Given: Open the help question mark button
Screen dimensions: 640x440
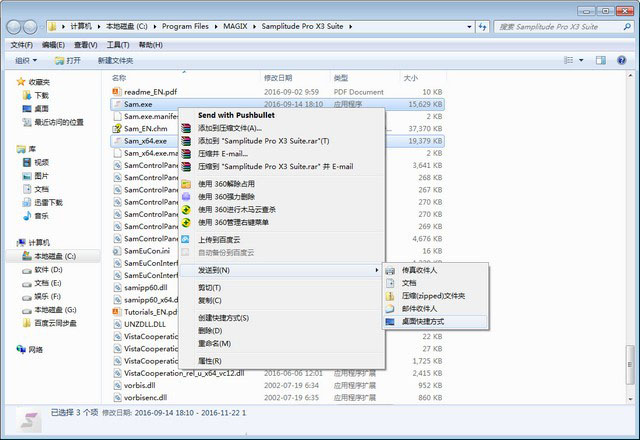Looking at the screenshot, I should [622, 60].
